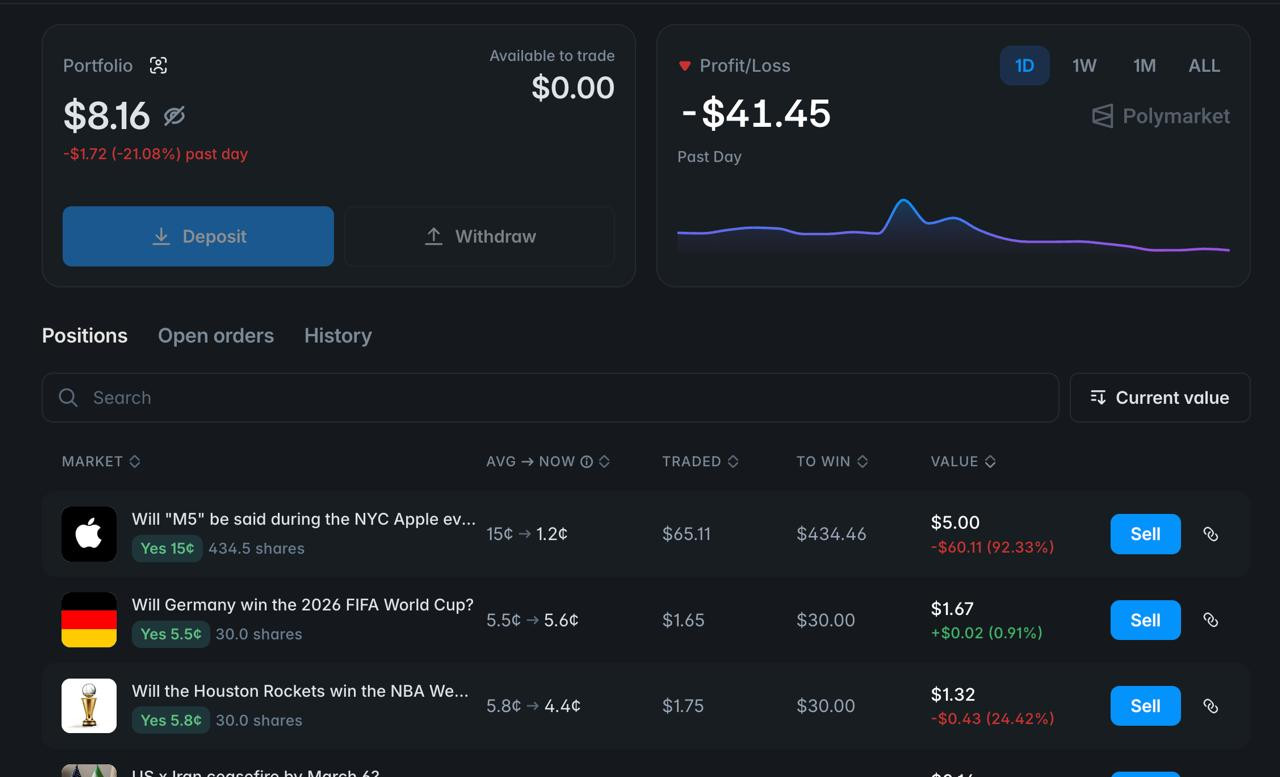
Task: Toggle portfolio balance visibility eye icon
Action: click(x=174, y=116)
